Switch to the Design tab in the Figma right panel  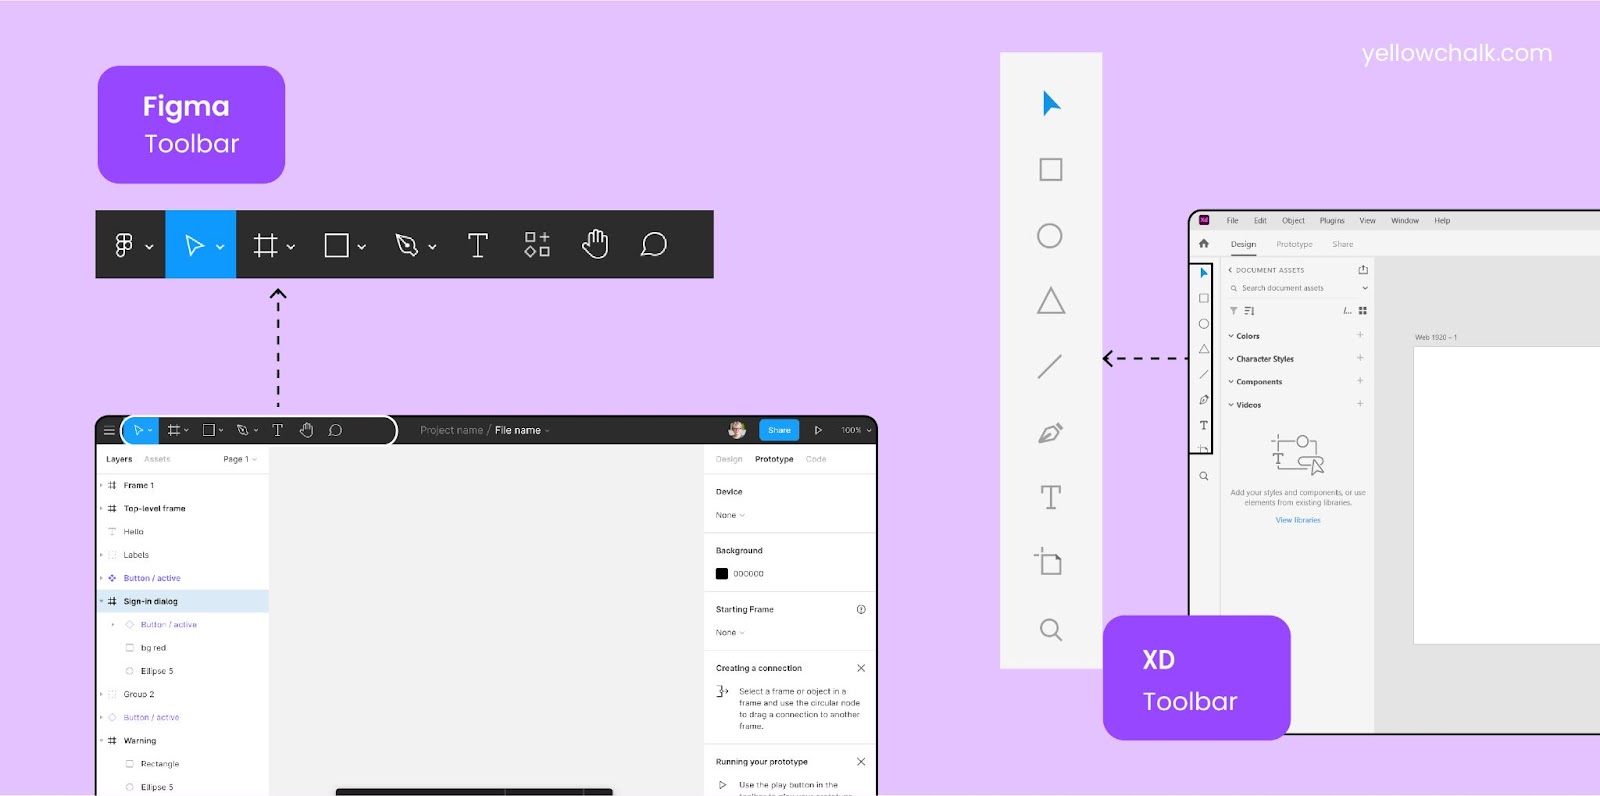click(x=729, y=459)
